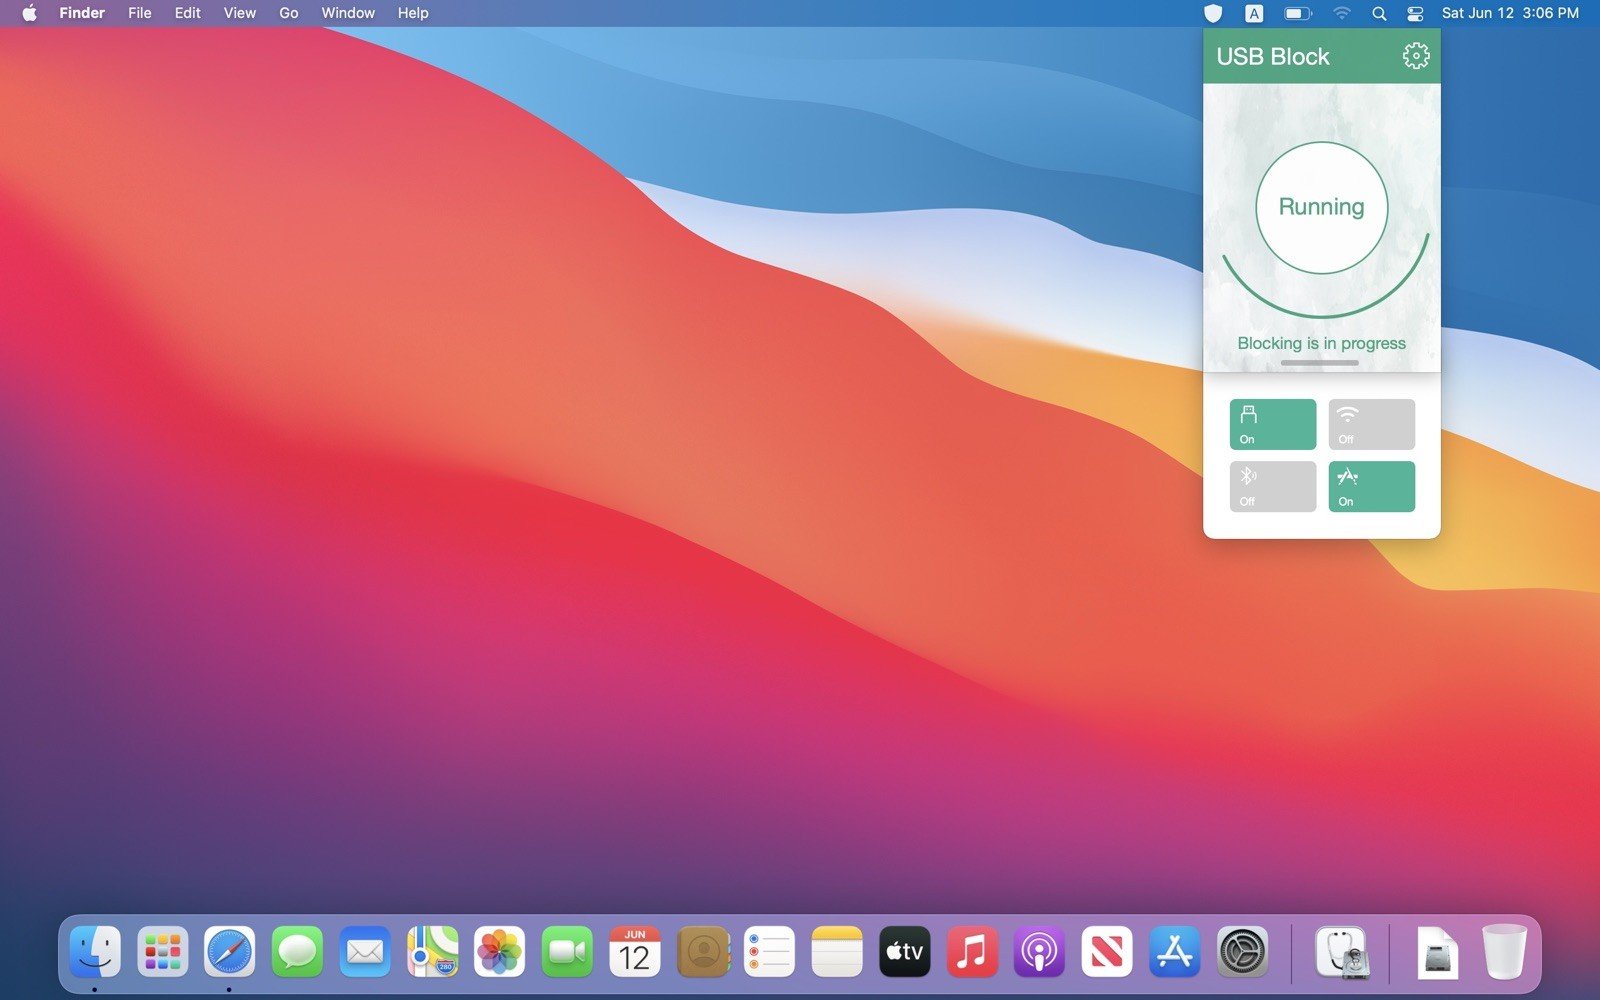The width and height of the screenshot is (1600, 1000).
Task: Launch Safari from the Dock
Action: coord(229,951)
